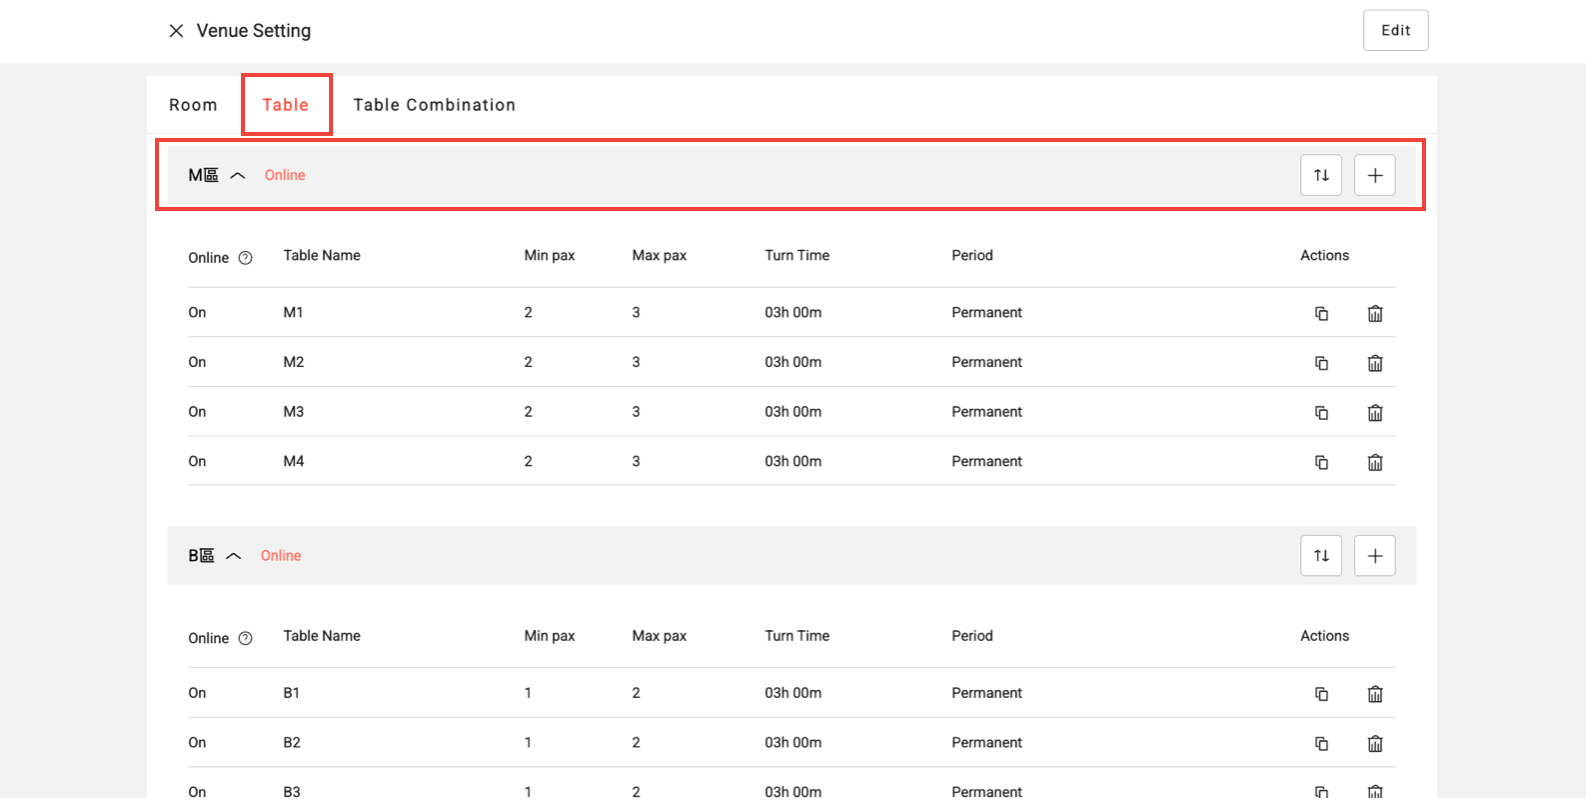Add a new table to M區
Image resolution: width=1586 pixels, height=800 pixels.
(x=1375, y=175)
